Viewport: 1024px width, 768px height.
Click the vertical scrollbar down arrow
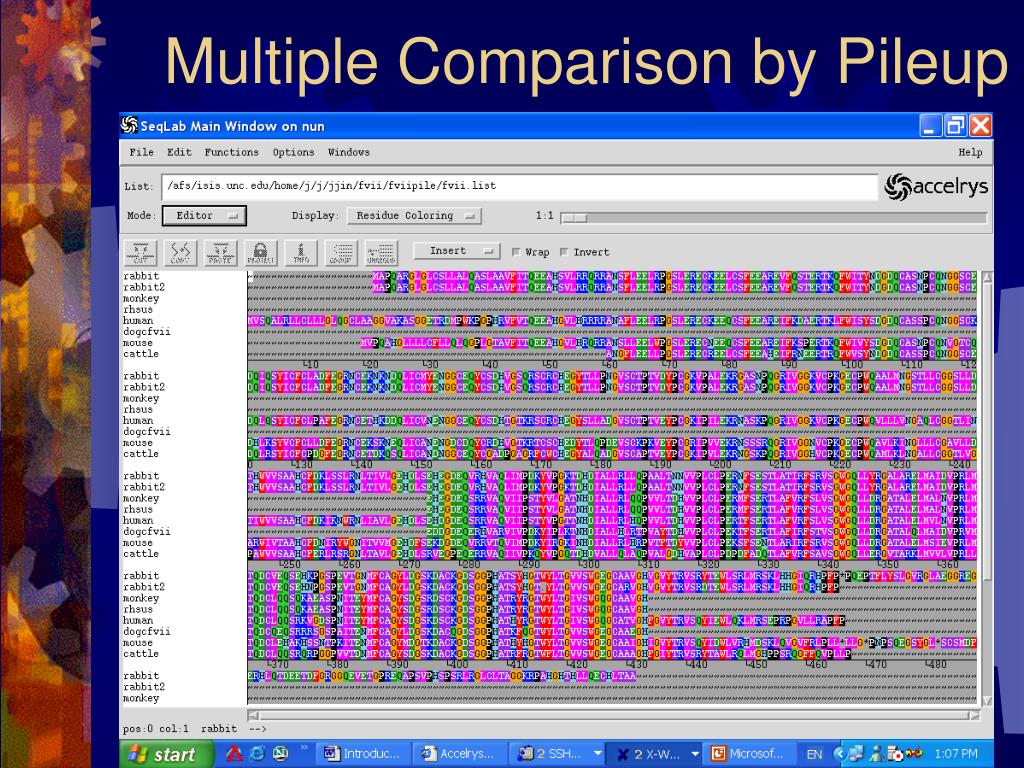tap(987, 700)
